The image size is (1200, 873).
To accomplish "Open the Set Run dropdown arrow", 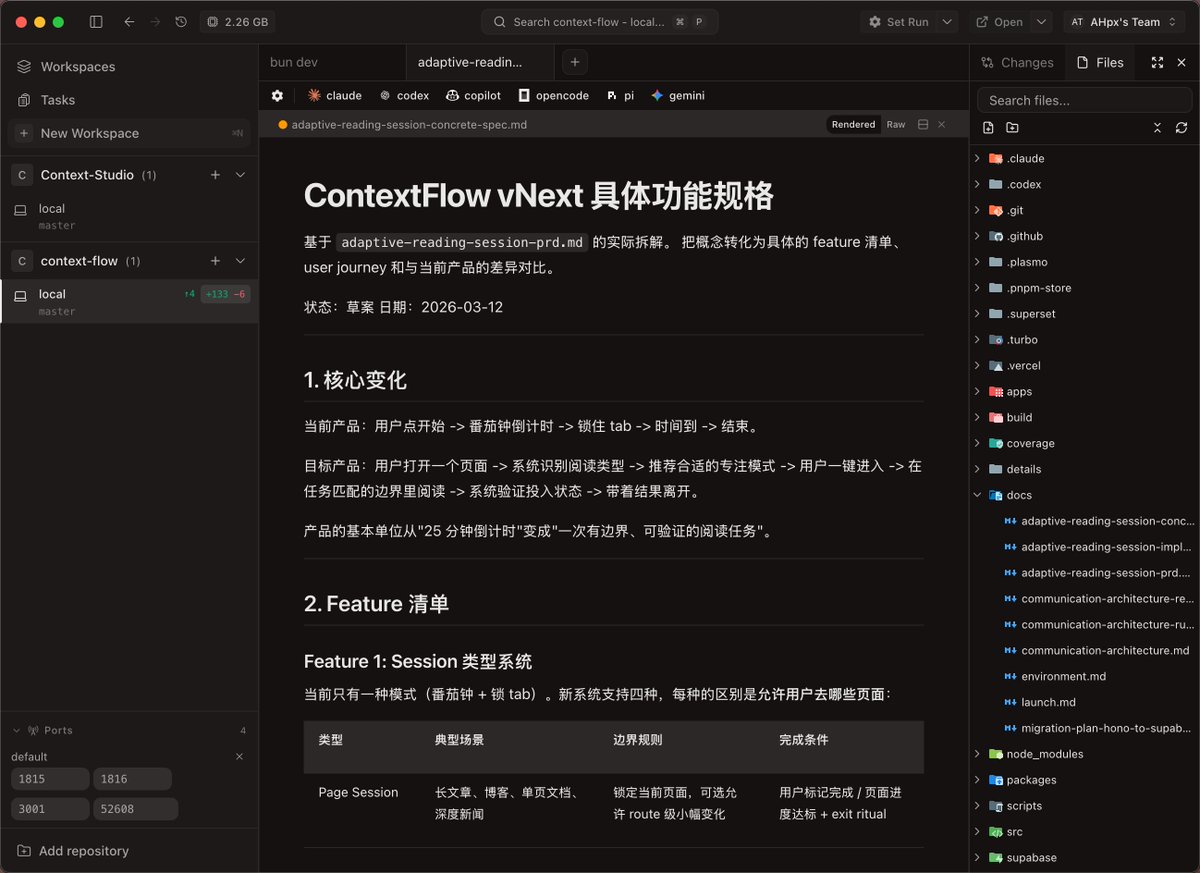I will [947, 22].
